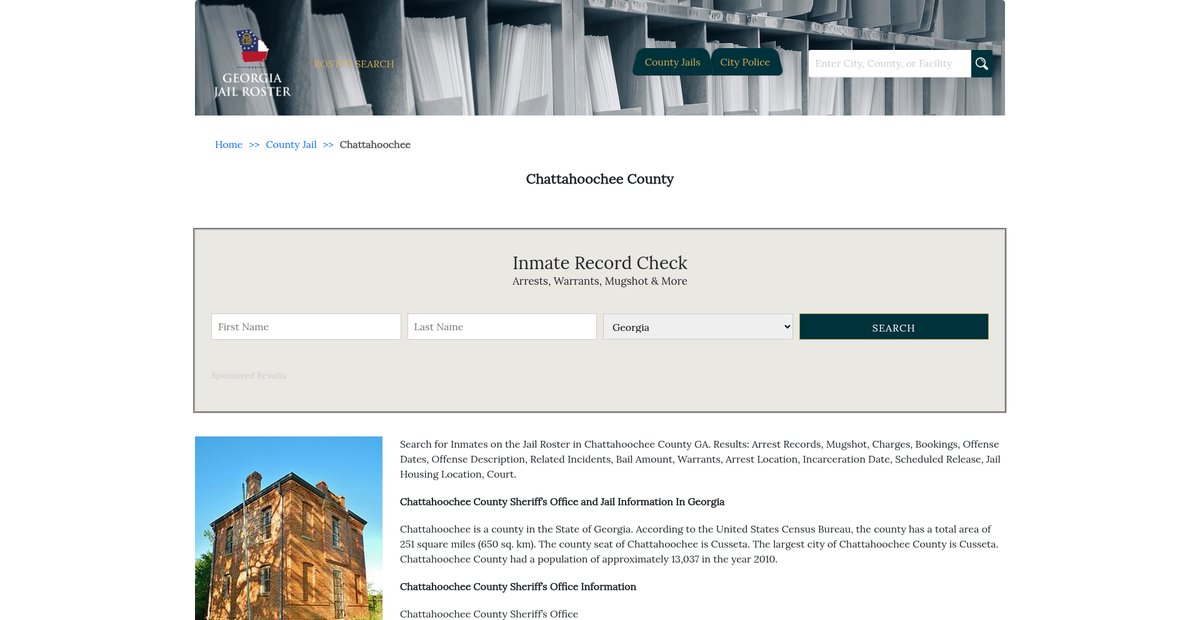This screenshot has height=620, width=1200.
Task: Click the Sheriff's Office Information heading
Action: click(518, 587)
